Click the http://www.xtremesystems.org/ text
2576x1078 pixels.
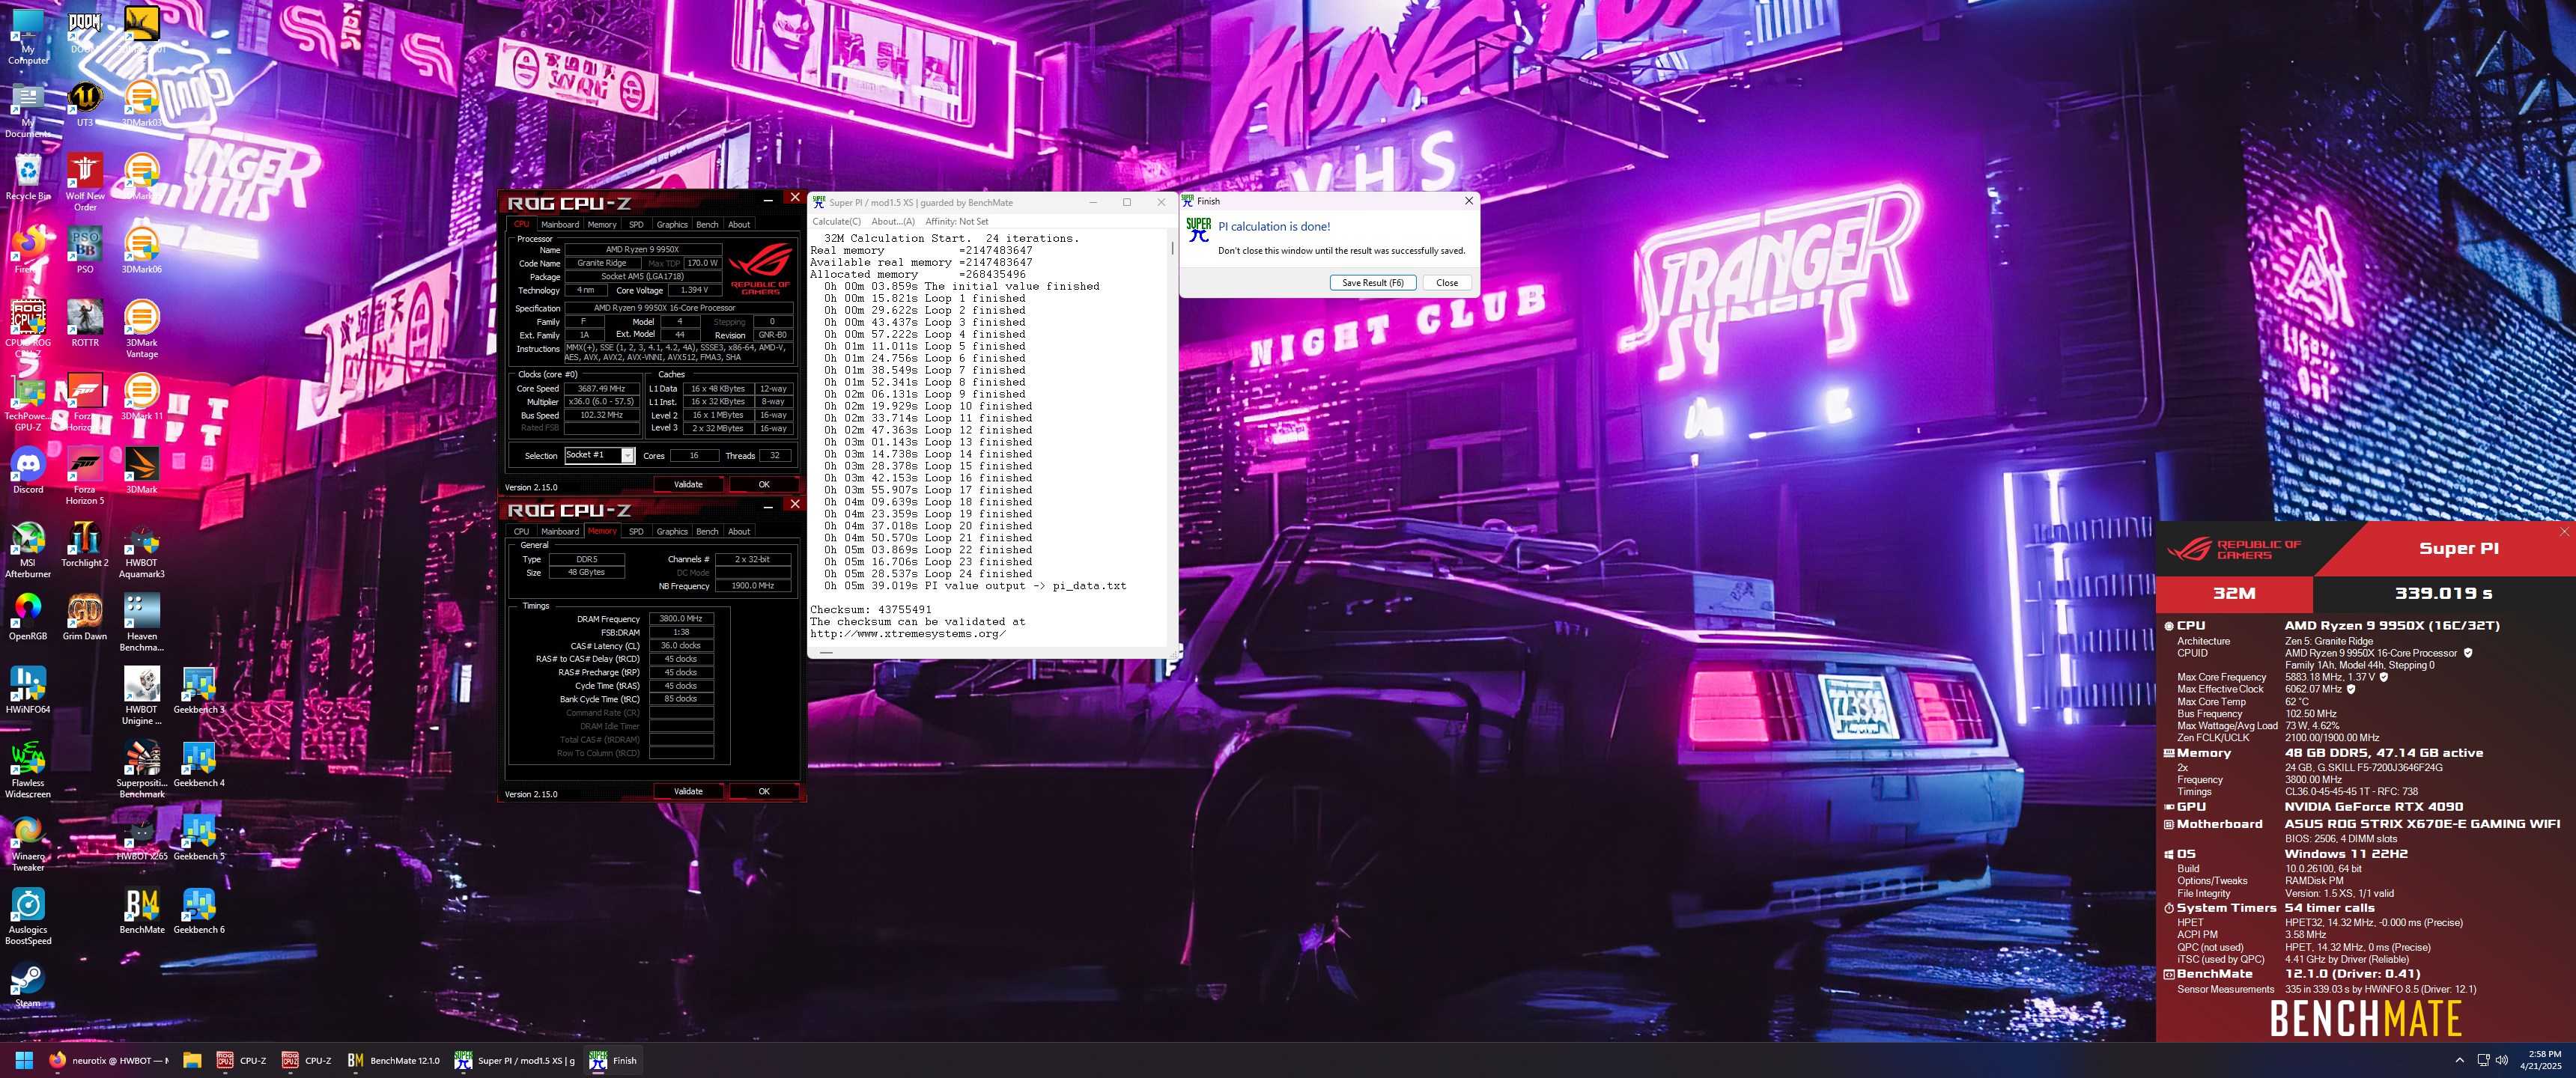point(907,633)
